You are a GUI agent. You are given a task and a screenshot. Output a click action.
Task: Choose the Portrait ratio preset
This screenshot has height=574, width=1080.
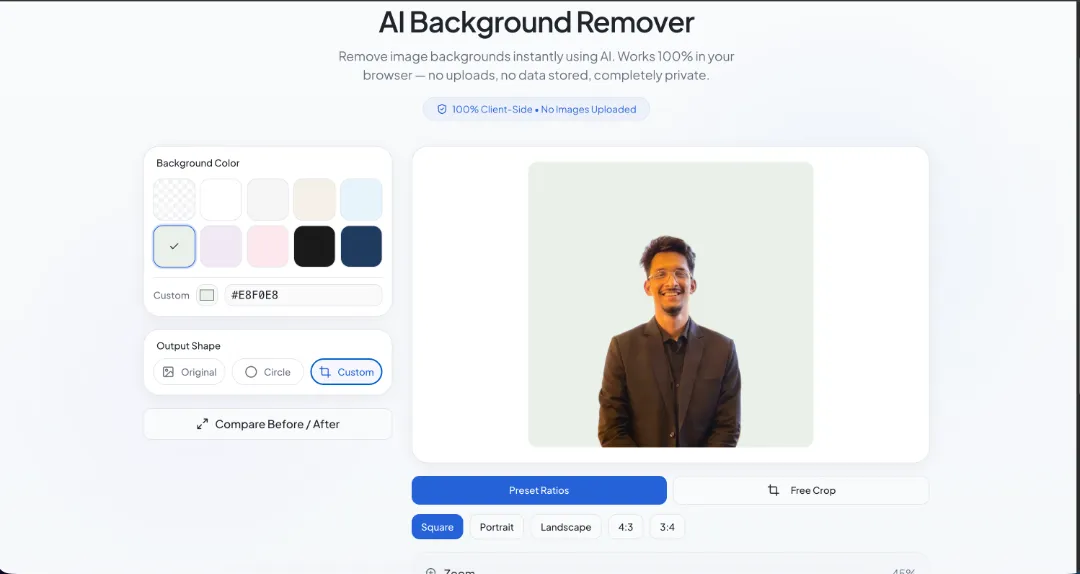(497, 527)
